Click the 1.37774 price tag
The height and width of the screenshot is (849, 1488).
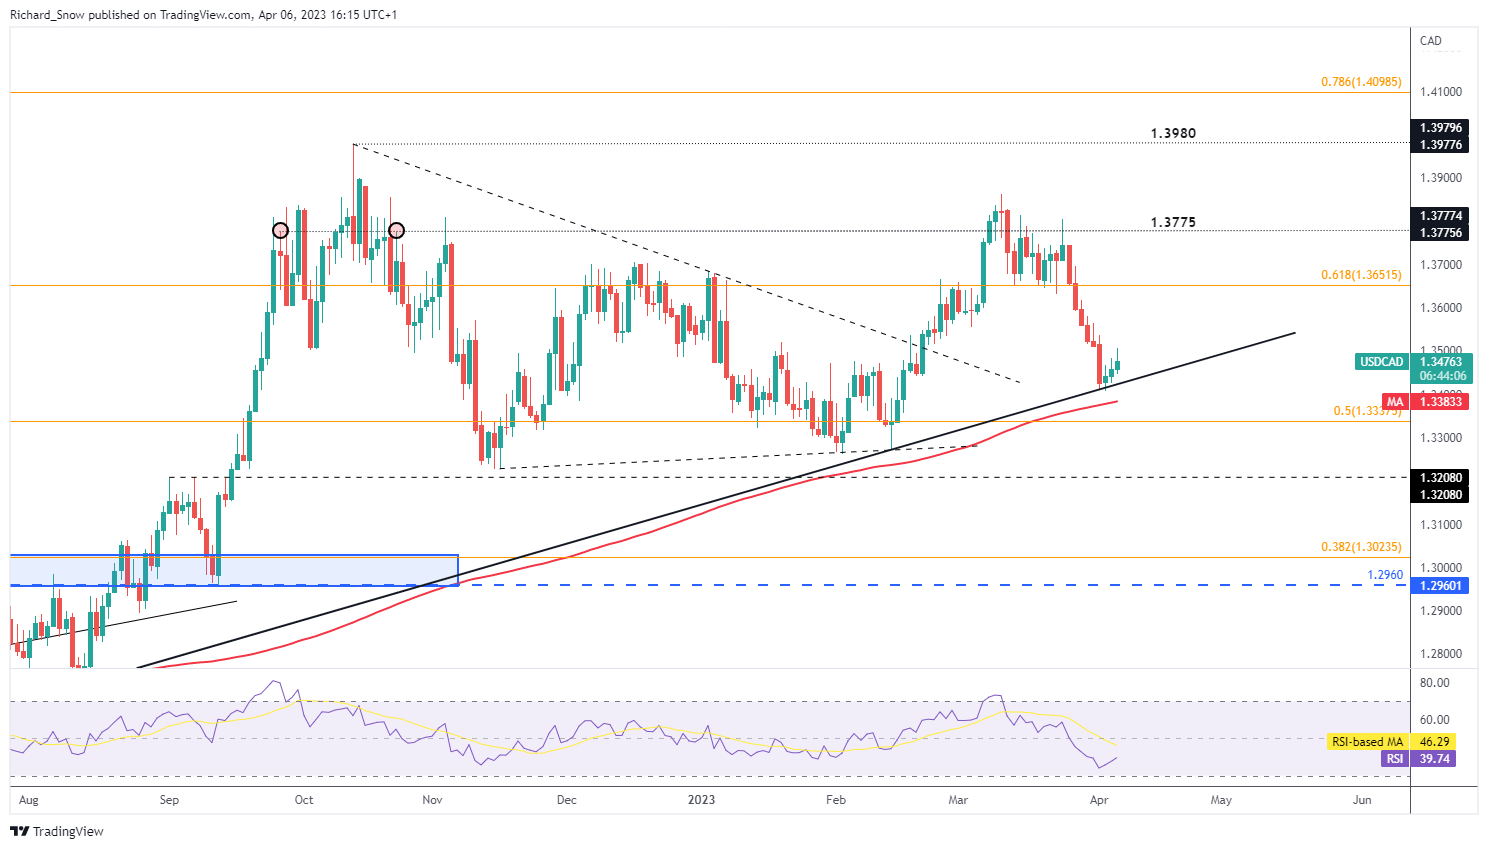tap(1441, 216)
